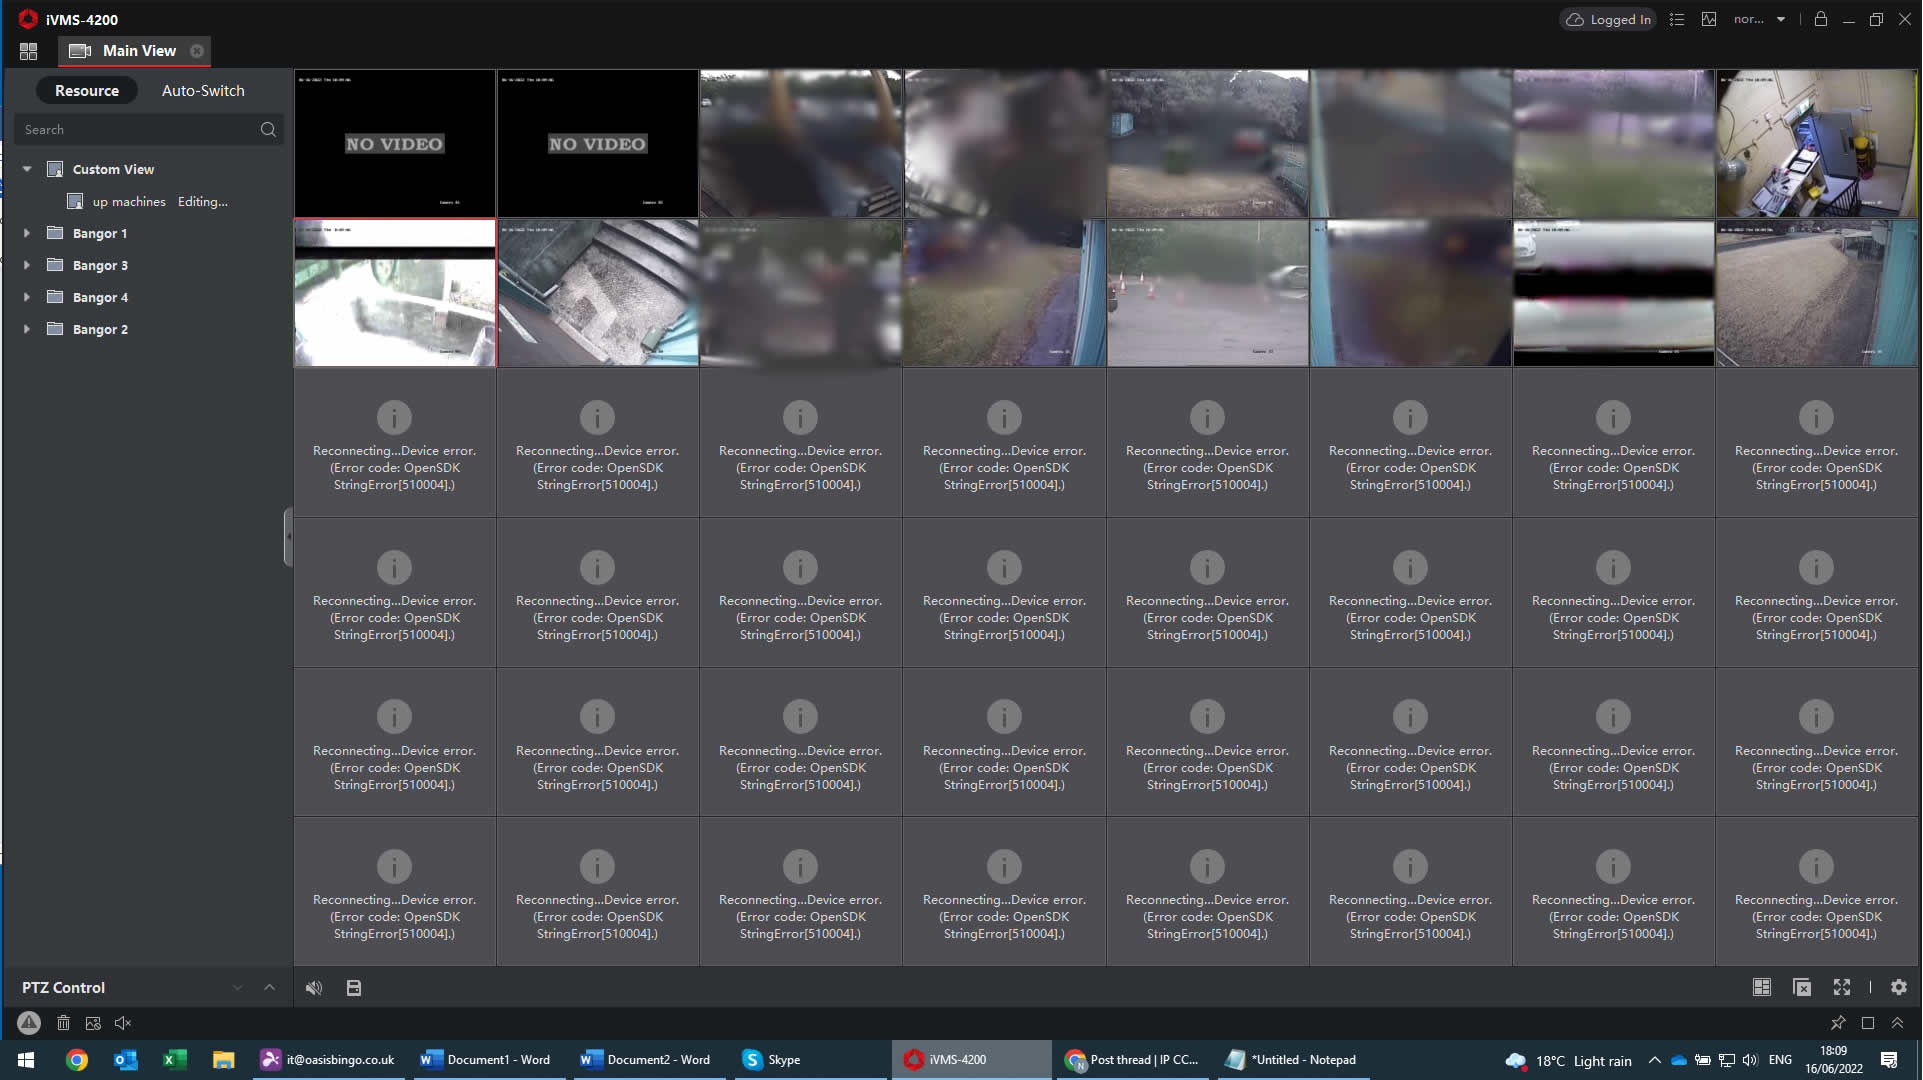Viewport: 1923px width, 1080px height.
Task: Pin the alarm panel
Action: click(x=1838, y=1023)
